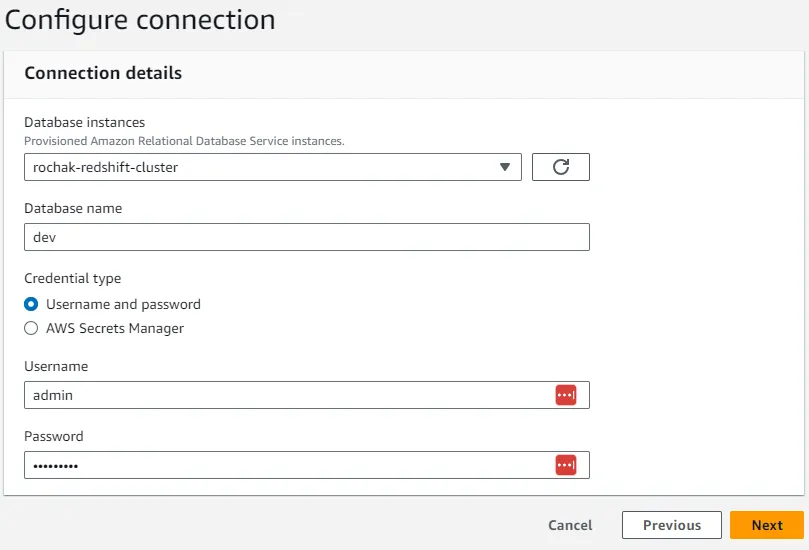Focus the Database name field containing dev

(306, 237)
